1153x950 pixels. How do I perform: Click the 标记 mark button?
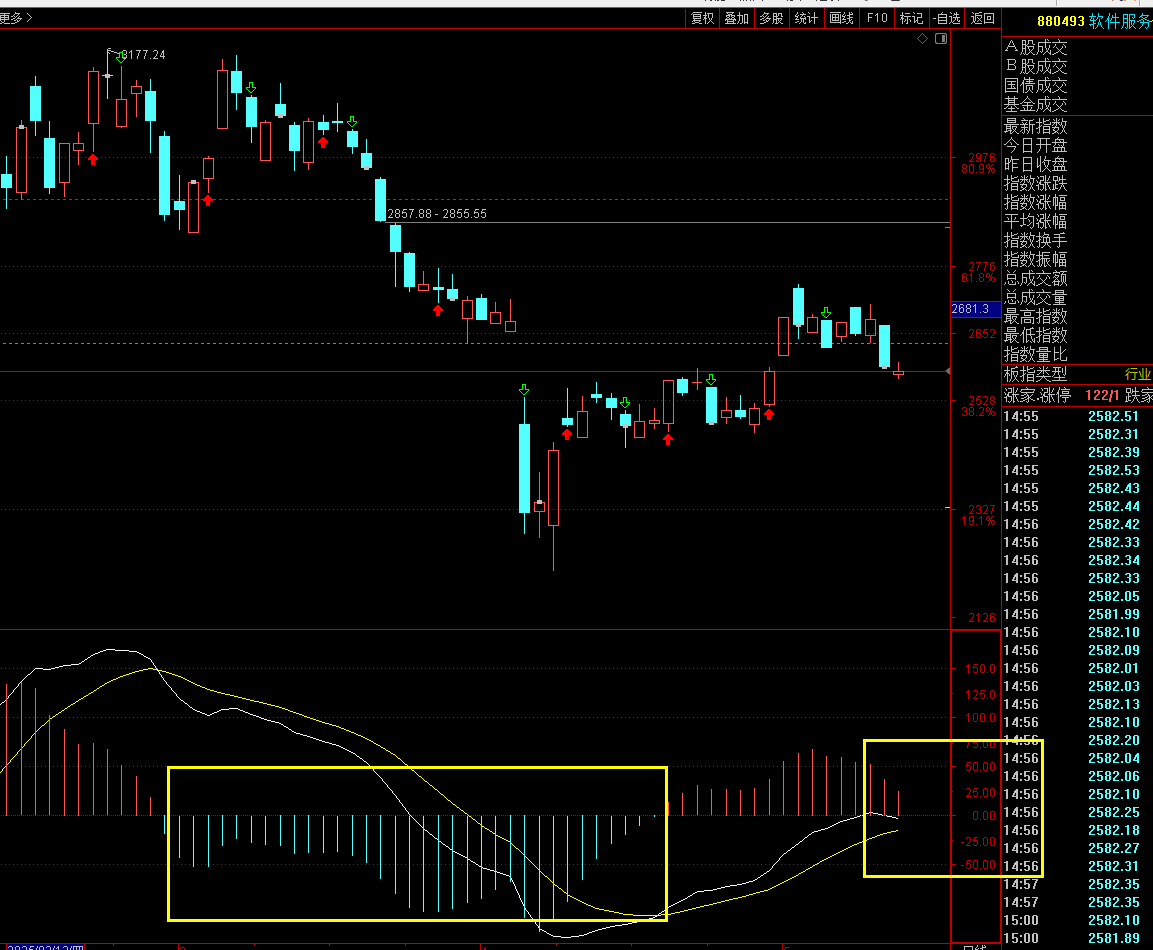911,18
